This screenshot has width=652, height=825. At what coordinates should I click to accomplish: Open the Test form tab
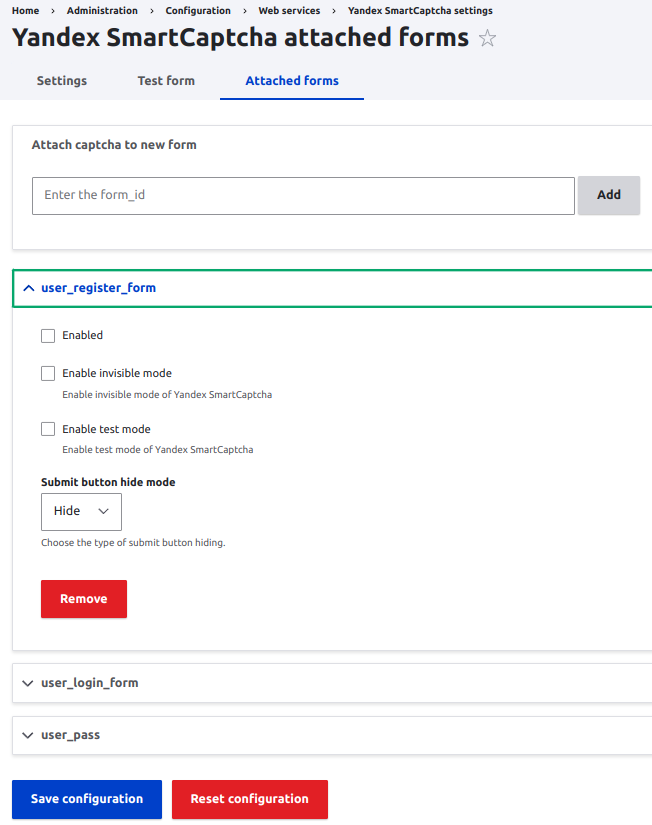(x=166, y=81)
